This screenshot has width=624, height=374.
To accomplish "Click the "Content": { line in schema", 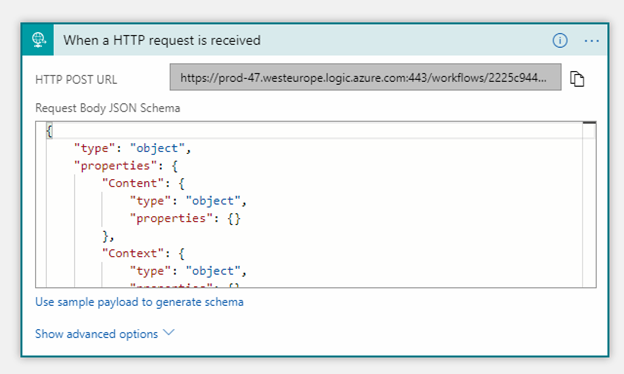I will (143, 183).
